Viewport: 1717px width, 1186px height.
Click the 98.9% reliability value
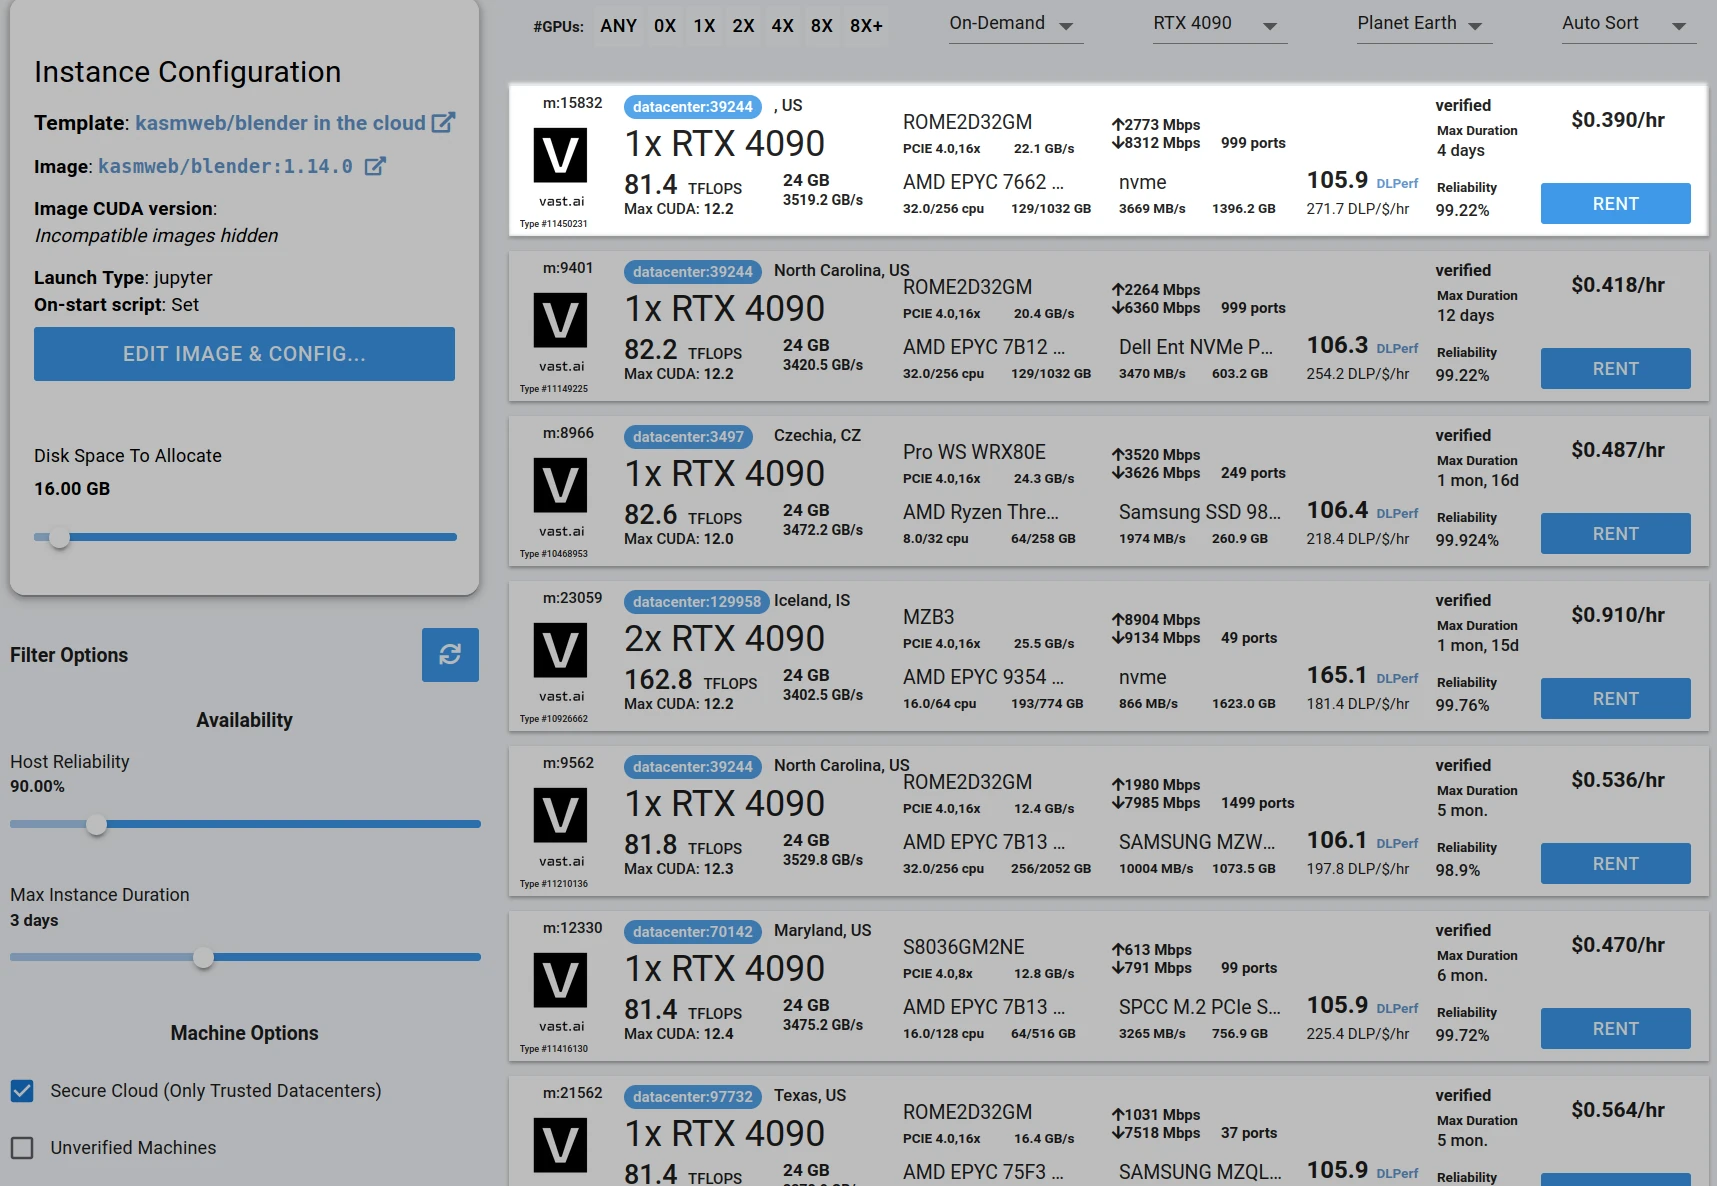(1458, 870)
